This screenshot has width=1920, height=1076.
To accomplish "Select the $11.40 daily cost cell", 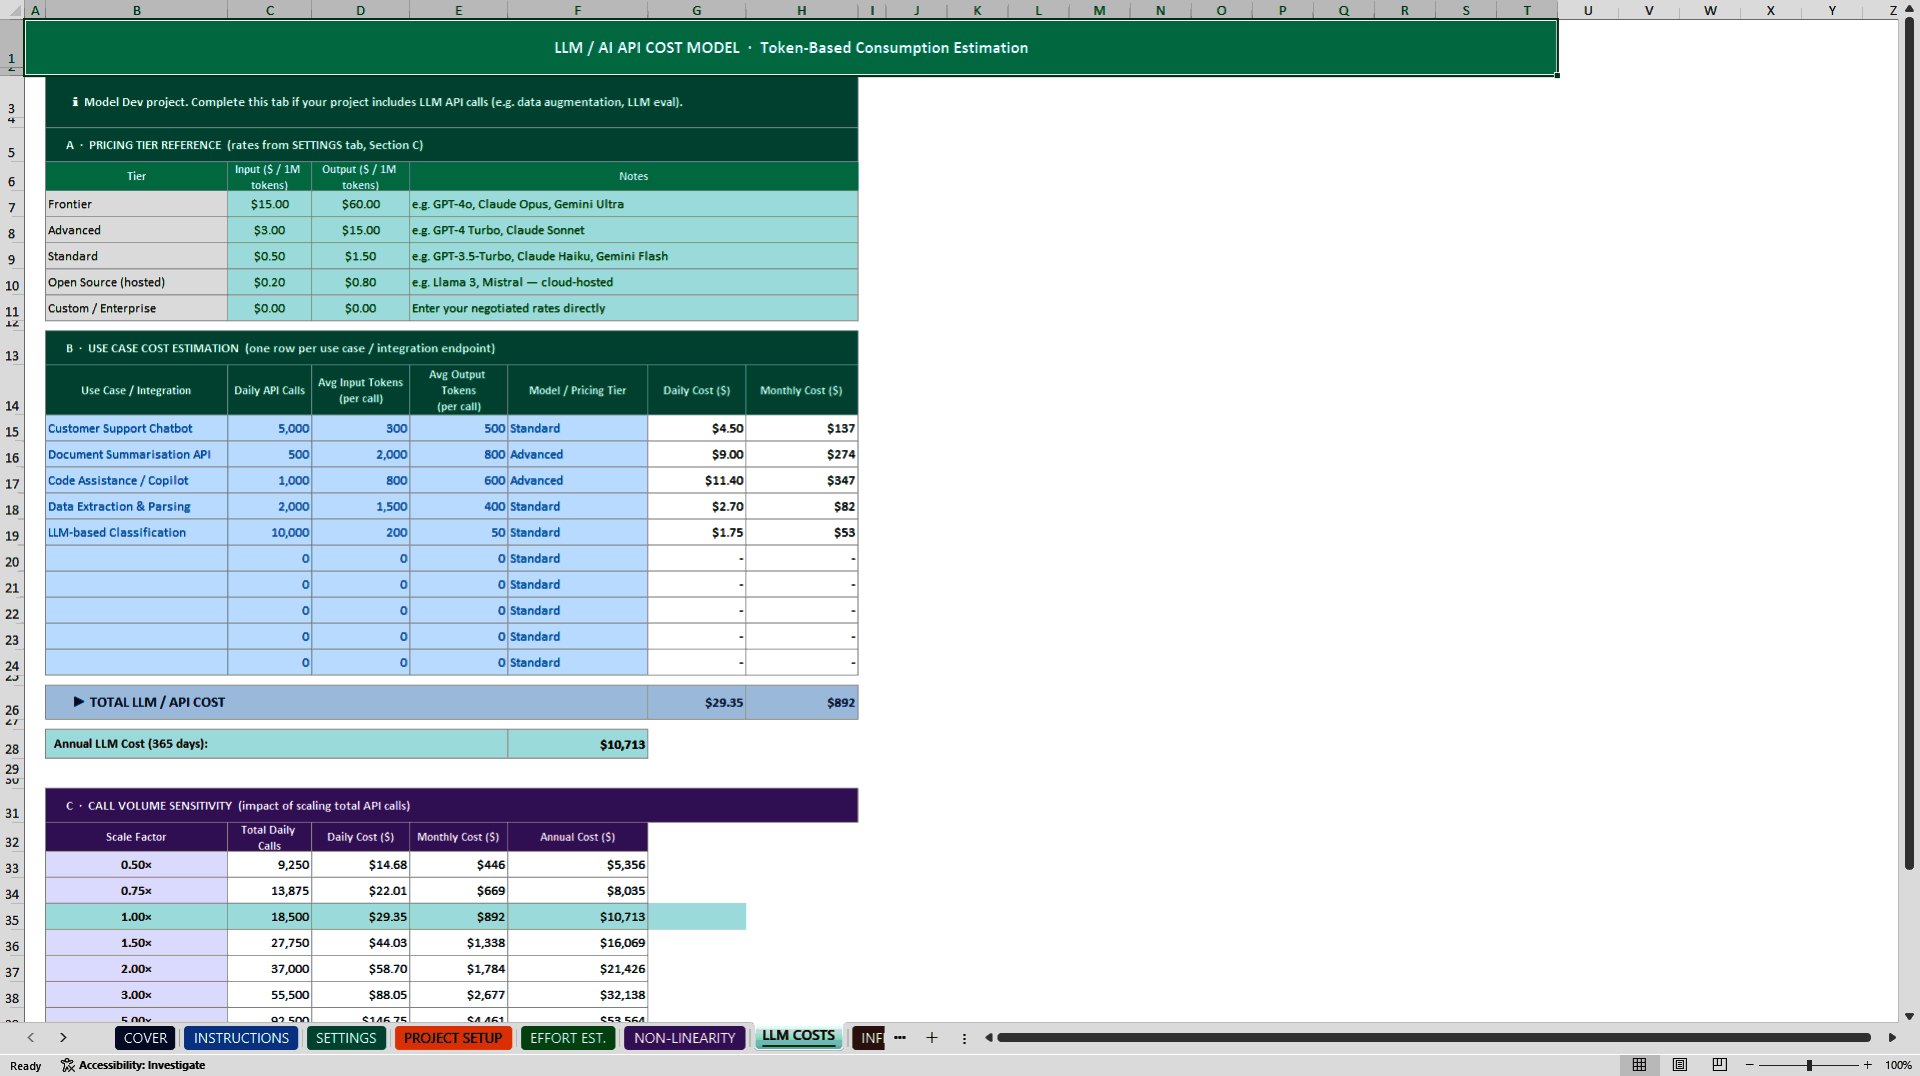I will click(696, 480).
